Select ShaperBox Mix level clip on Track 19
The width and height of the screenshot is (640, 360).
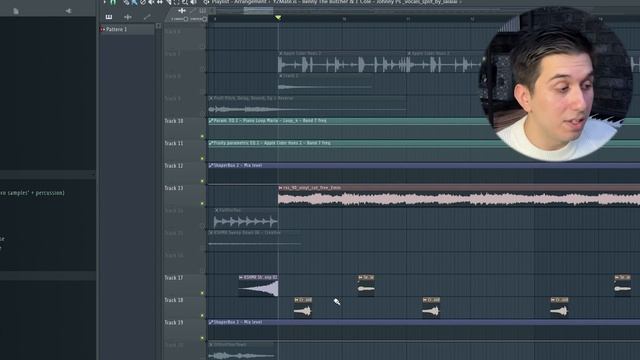(424, 329)
